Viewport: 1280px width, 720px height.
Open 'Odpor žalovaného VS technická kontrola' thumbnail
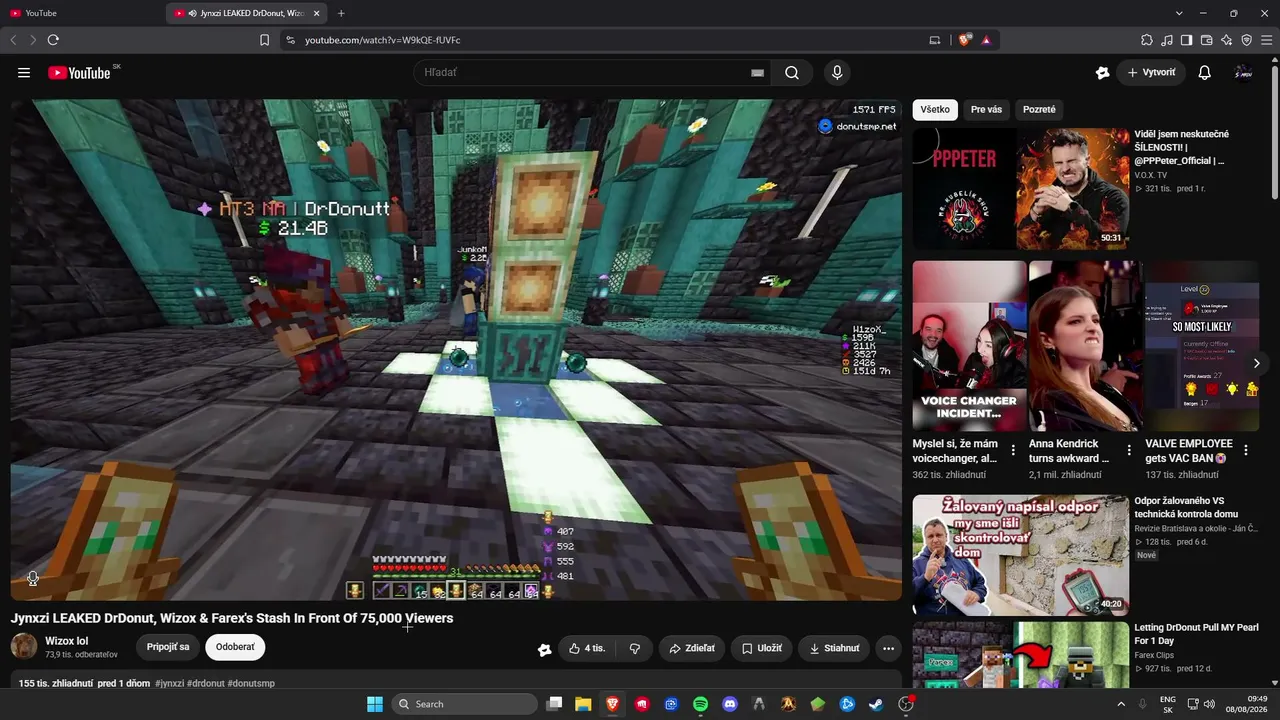1021,555
